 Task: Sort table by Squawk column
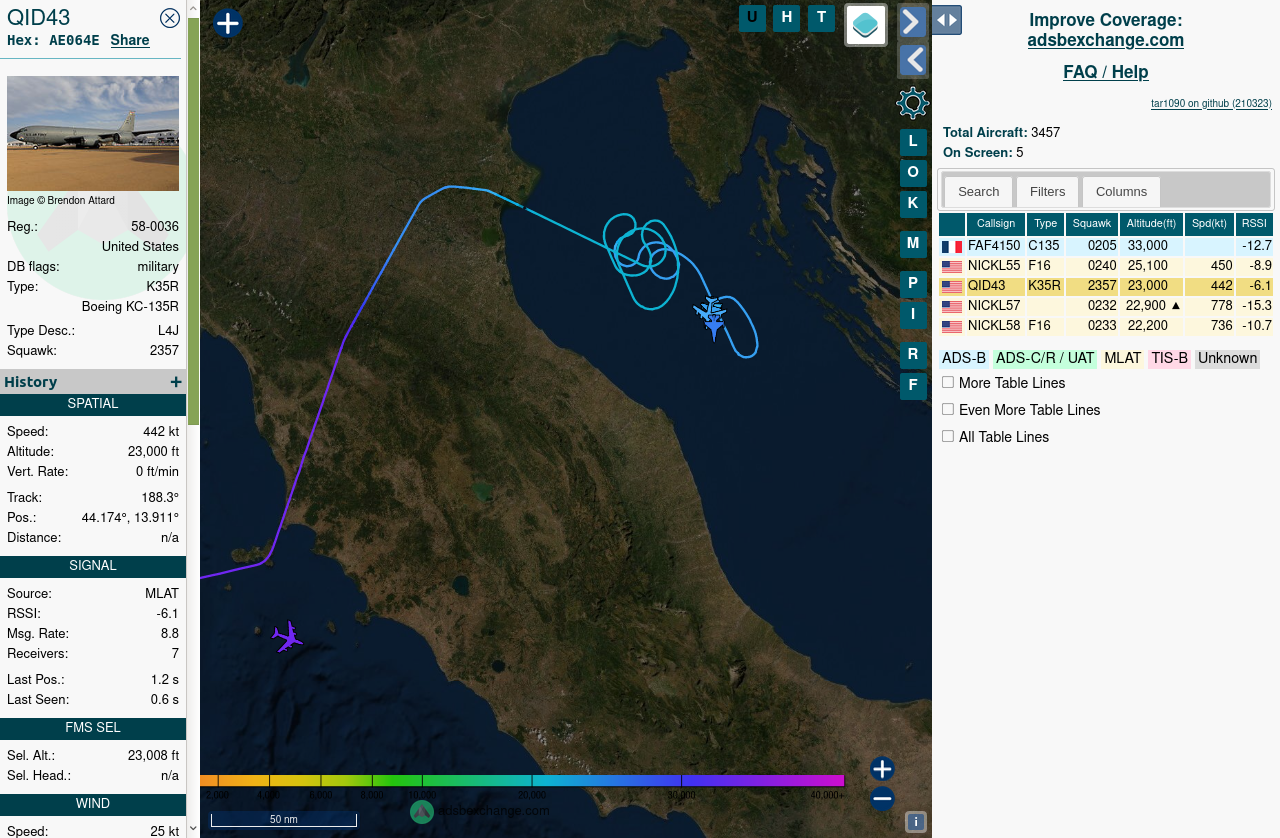pyautogui.click(x=1092, y=224)
